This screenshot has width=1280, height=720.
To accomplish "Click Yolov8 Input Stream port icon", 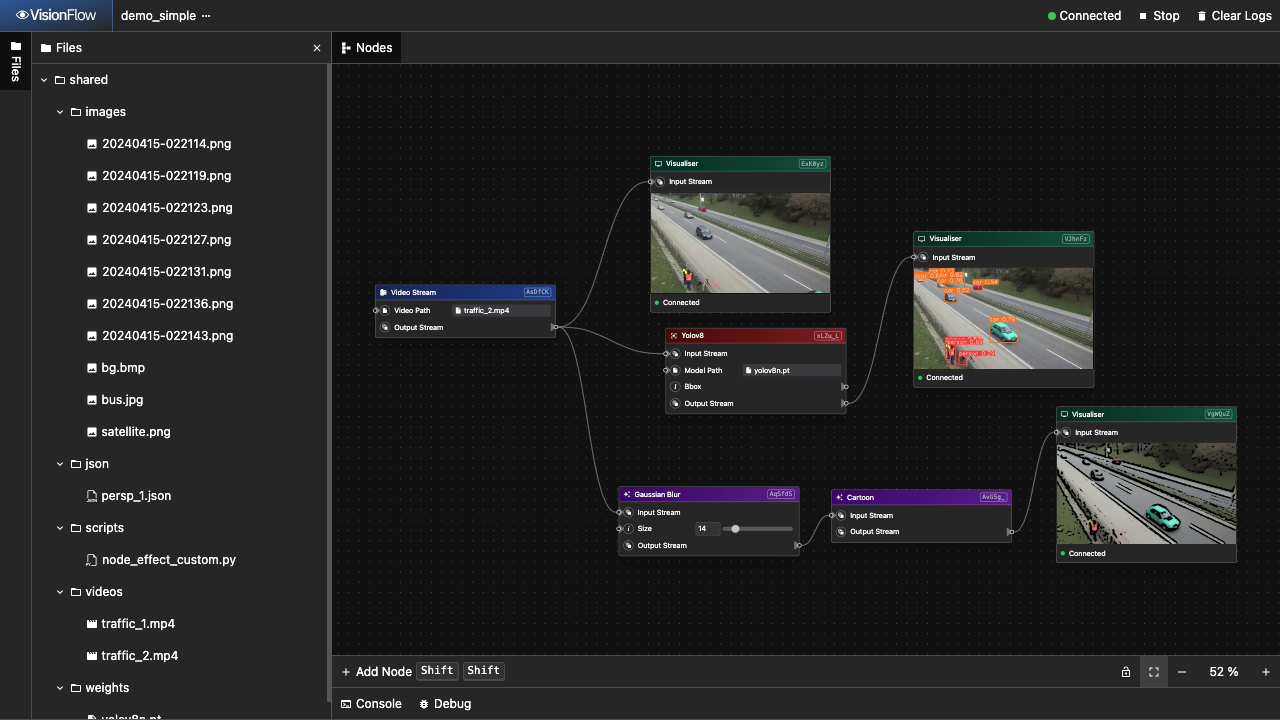I will point(675,354).
